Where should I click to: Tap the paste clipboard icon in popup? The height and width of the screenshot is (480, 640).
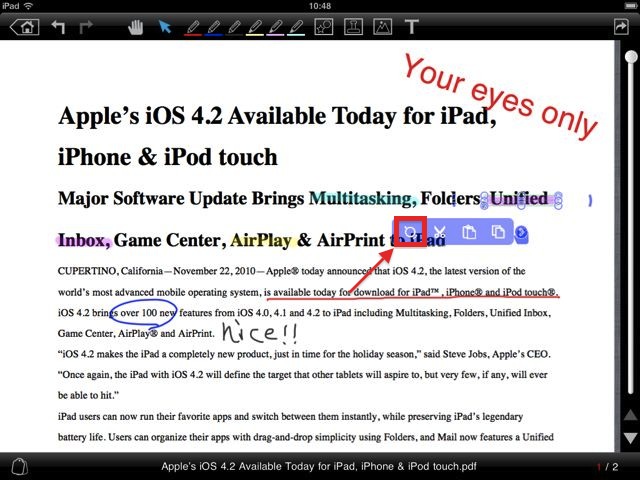(469, 232)
